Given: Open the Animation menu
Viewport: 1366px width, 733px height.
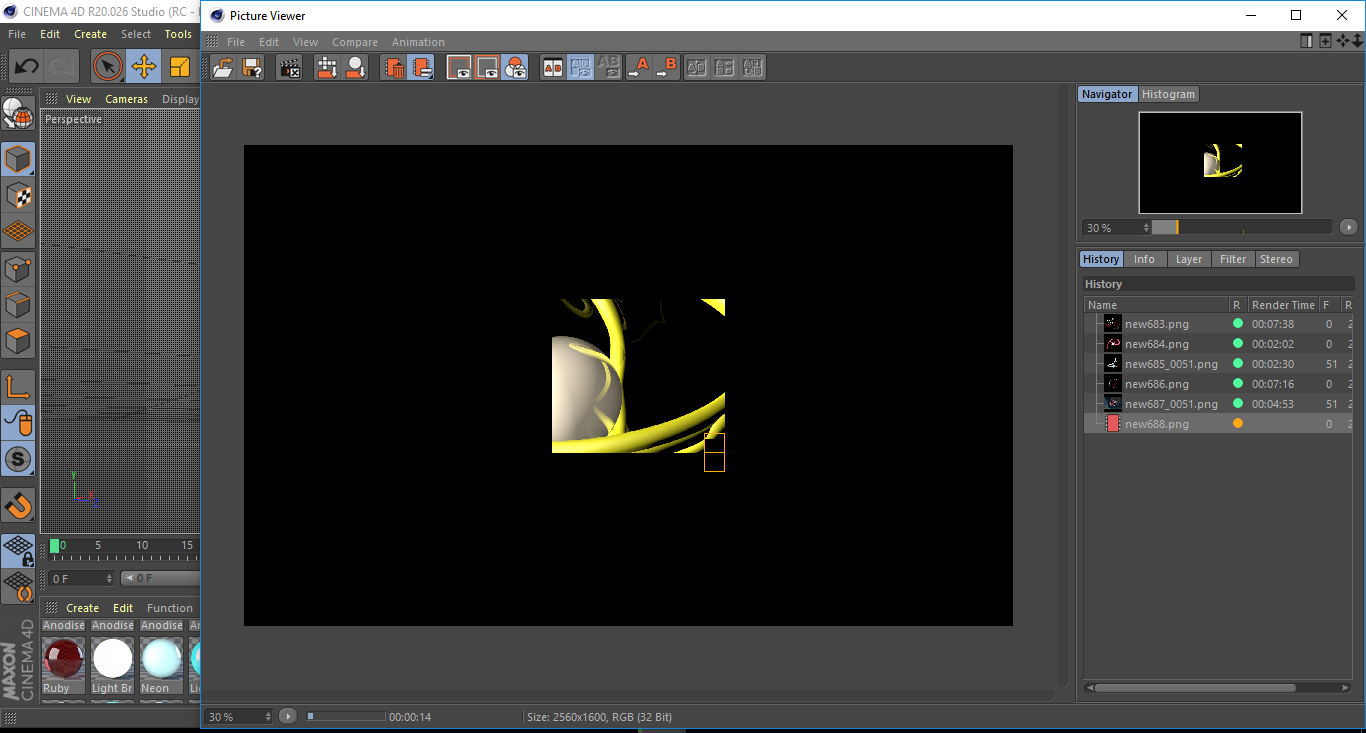Looking at the screenshot, I should (x=418, y=42).
